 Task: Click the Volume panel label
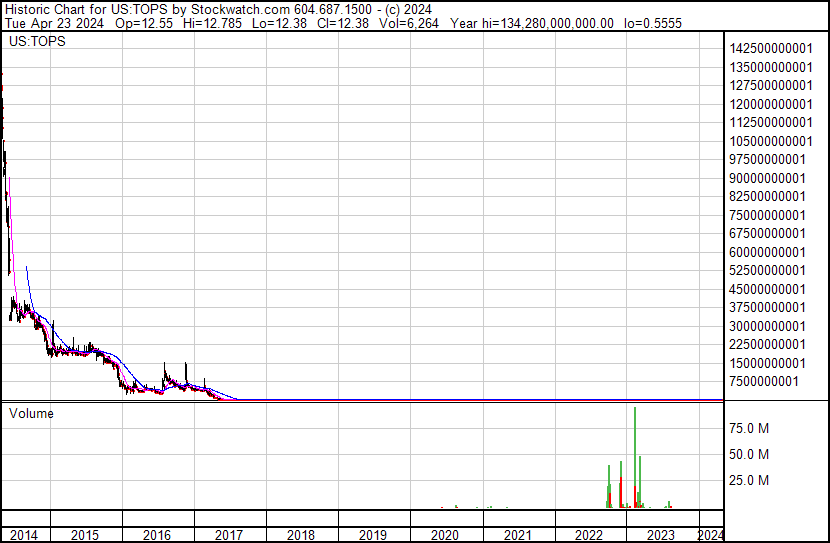click(31, 413)
